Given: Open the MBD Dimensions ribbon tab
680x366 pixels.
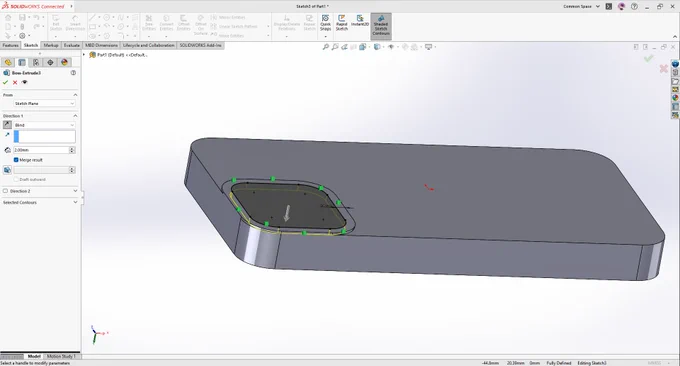Looking at the screenshot, I should pos(101,45).
